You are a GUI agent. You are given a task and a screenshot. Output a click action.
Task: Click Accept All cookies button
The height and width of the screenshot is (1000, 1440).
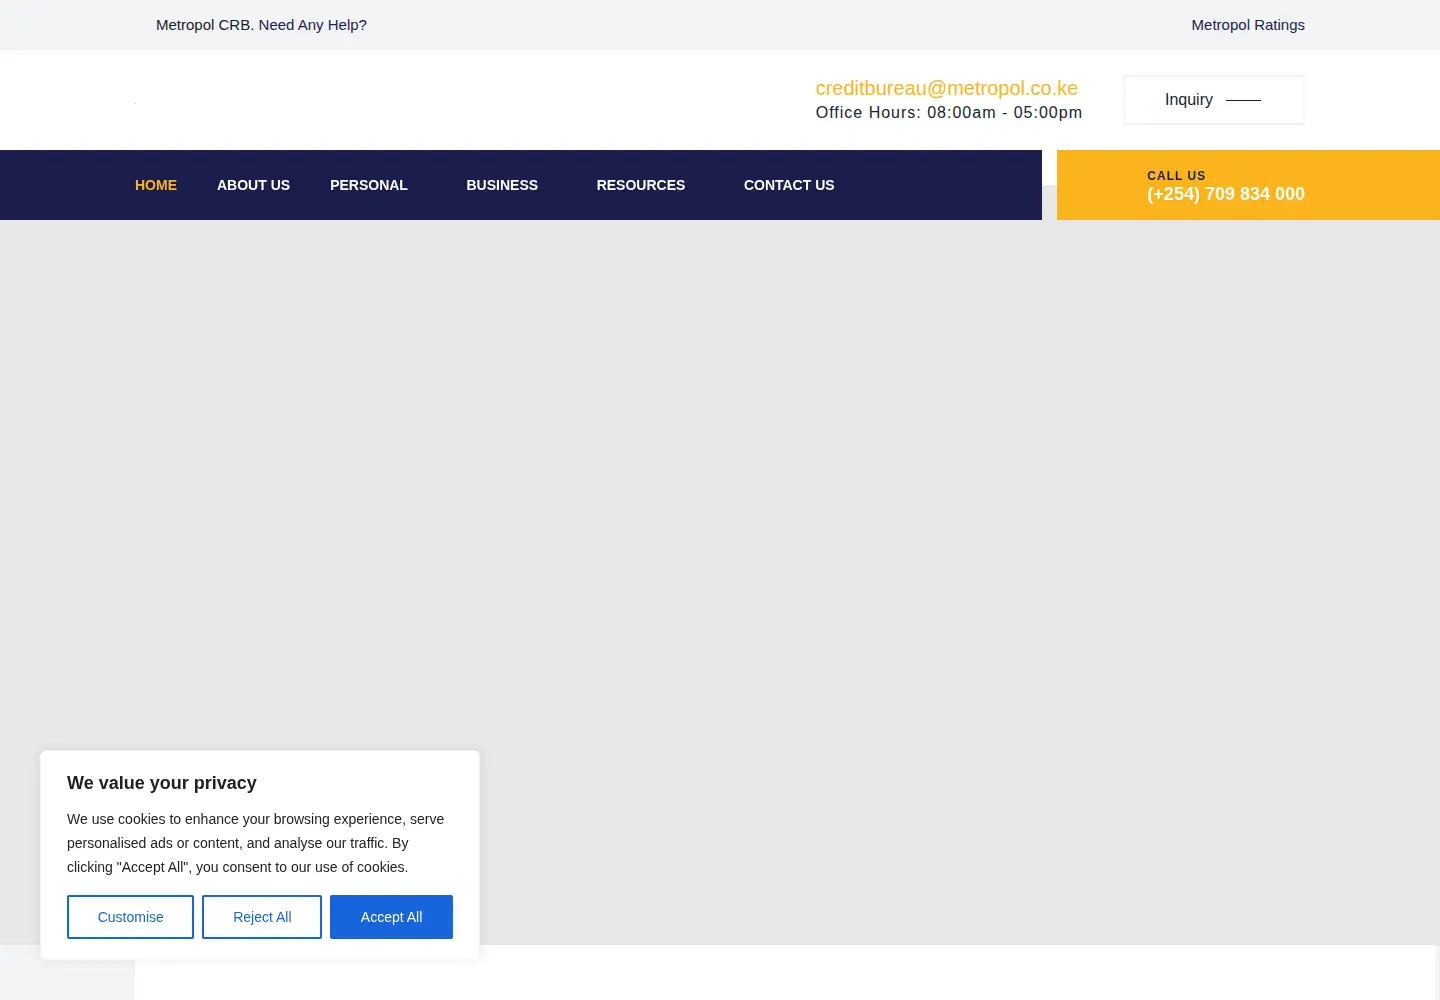pos(391,917)
